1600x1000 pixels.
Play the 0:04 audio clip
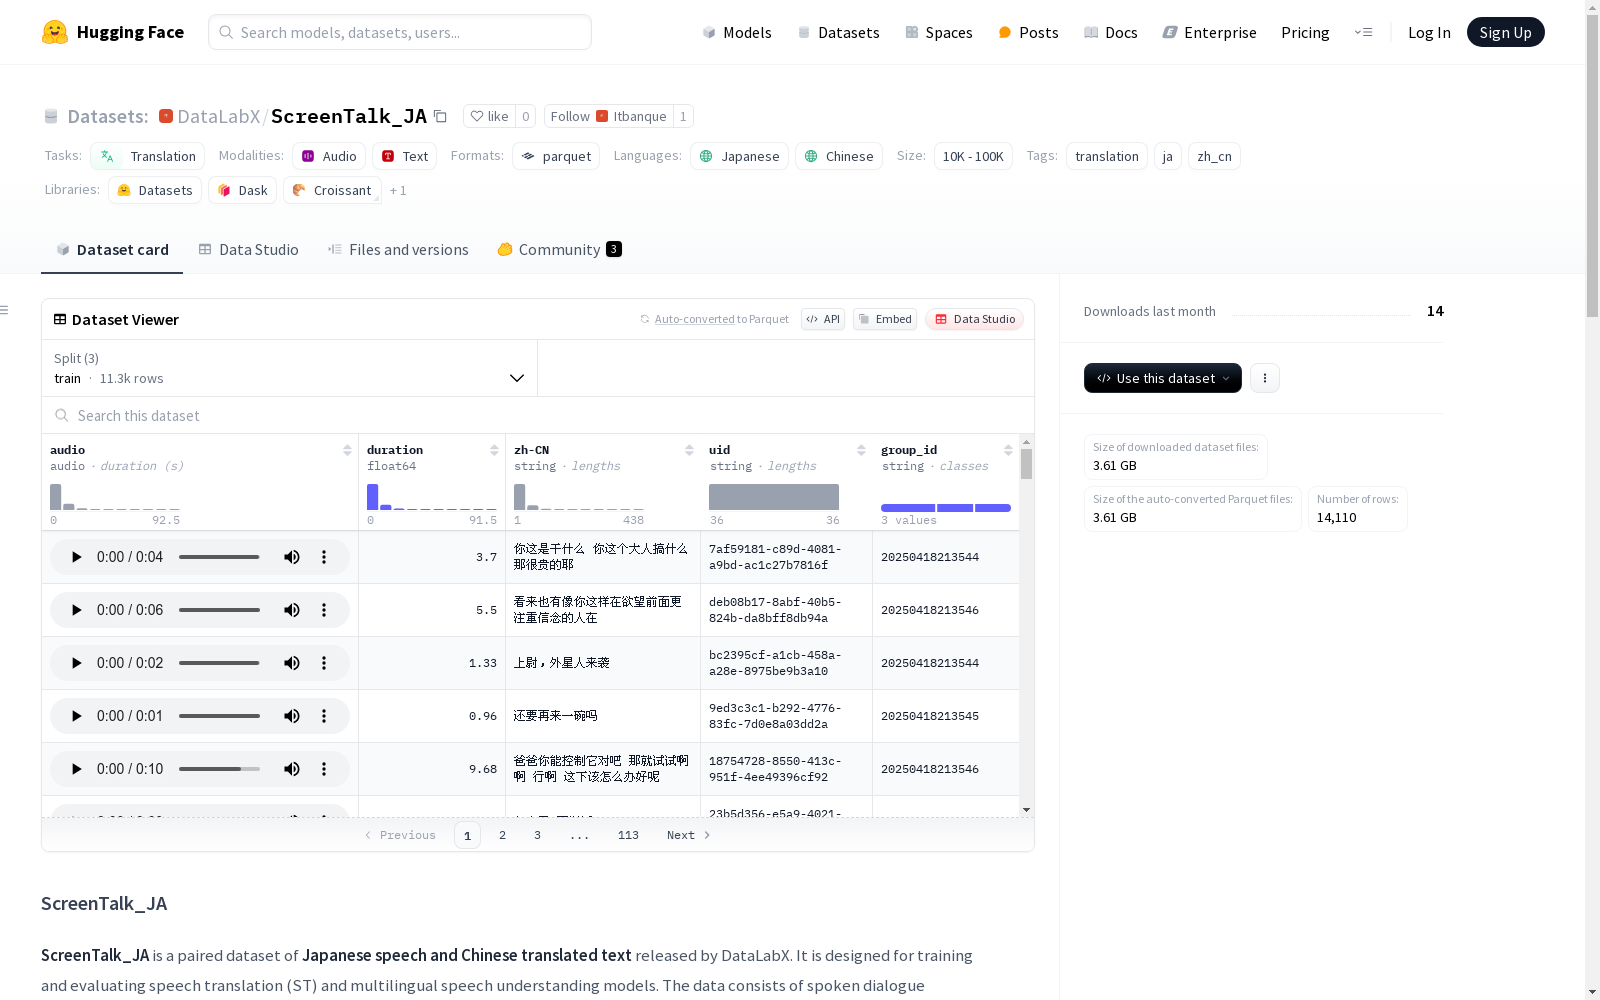tap(76, 557)
